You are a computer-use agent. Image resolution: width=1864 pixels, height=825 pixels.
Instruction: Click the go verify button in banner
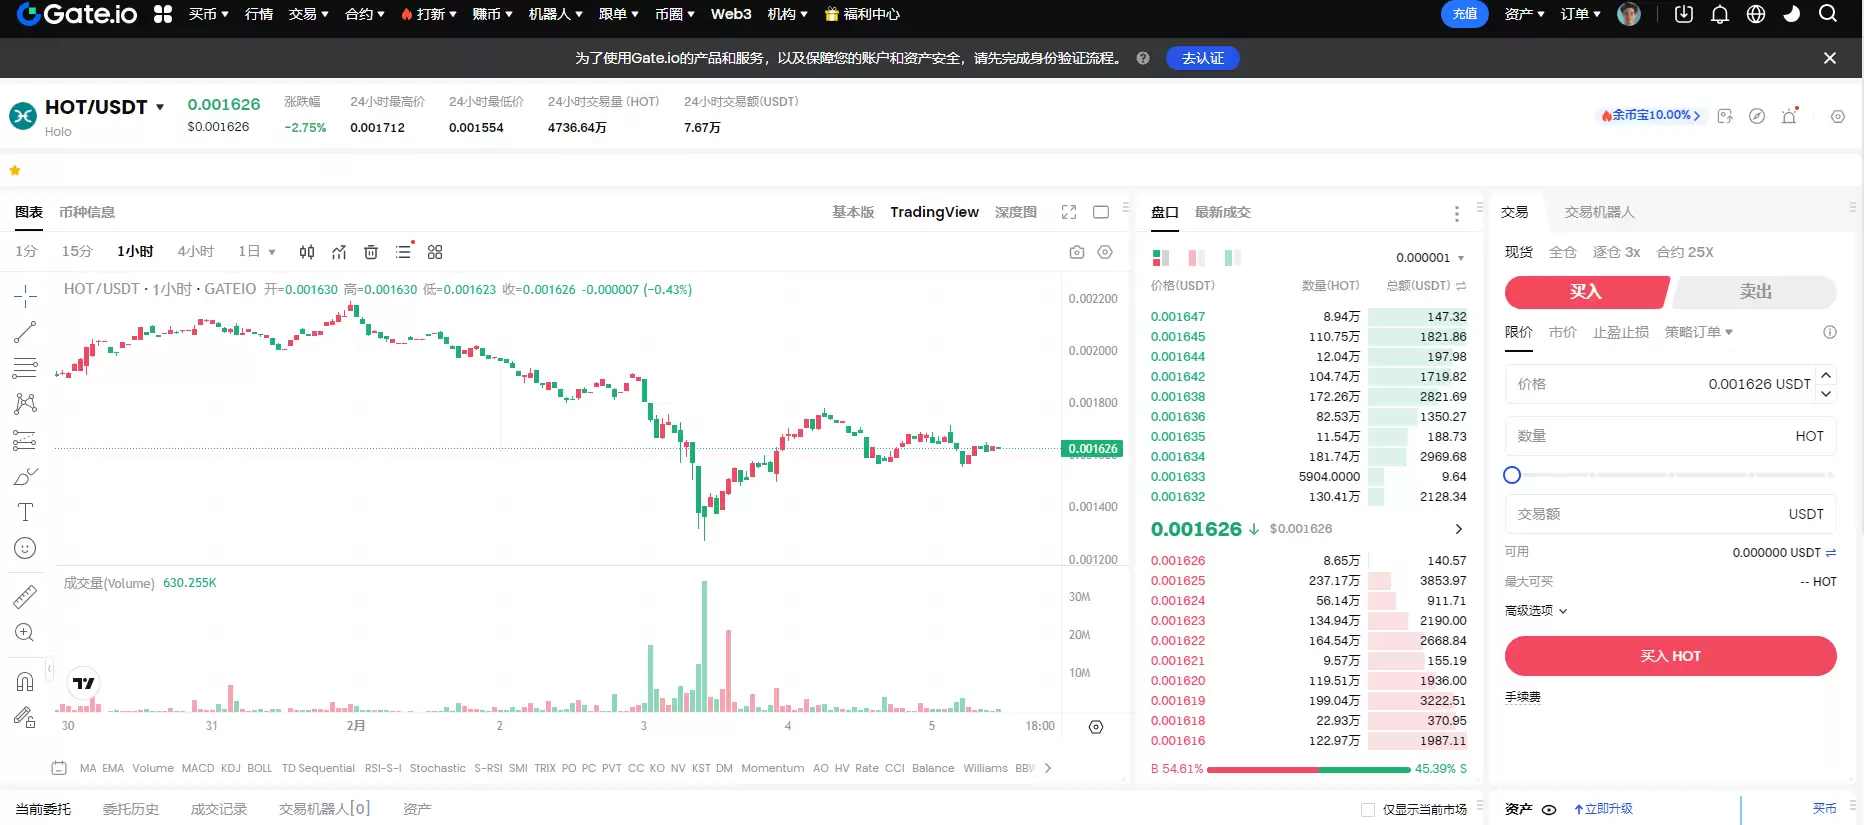pos(1202,58)
